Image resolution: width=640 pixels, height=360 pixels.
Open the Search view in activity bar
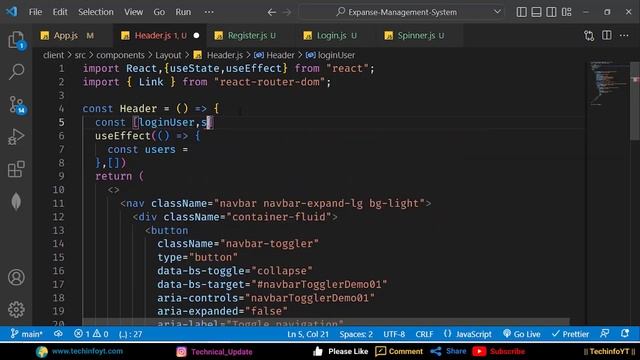(16, 72)
